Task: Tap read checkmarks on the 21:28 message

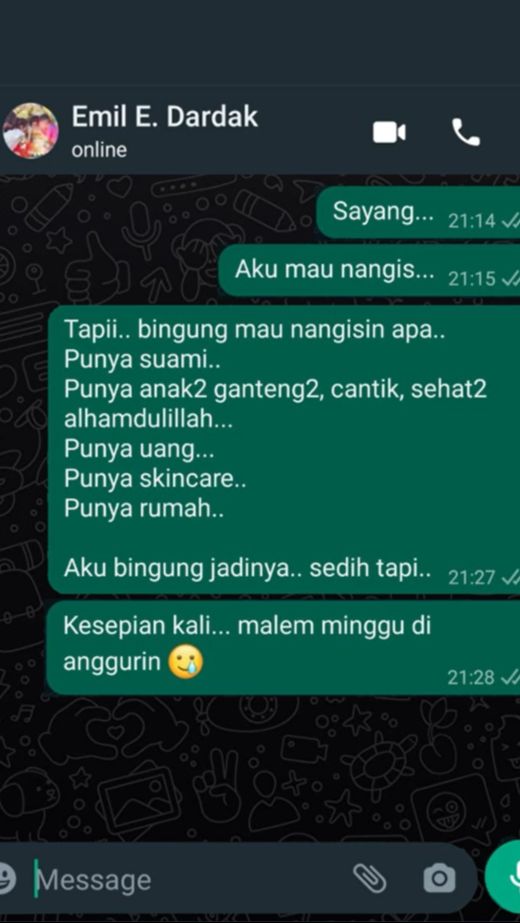Action: tap(510, 678)
